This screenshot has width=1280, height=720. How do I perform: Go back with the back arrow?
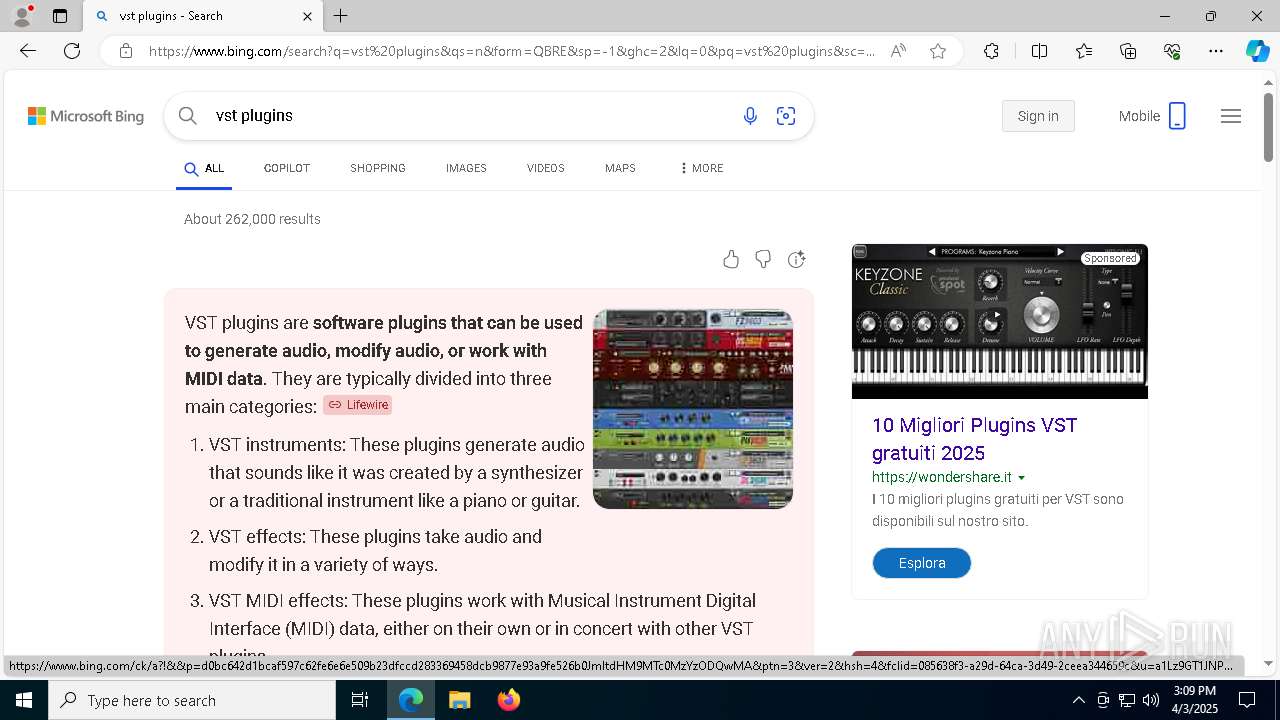[x=28, y=51]
